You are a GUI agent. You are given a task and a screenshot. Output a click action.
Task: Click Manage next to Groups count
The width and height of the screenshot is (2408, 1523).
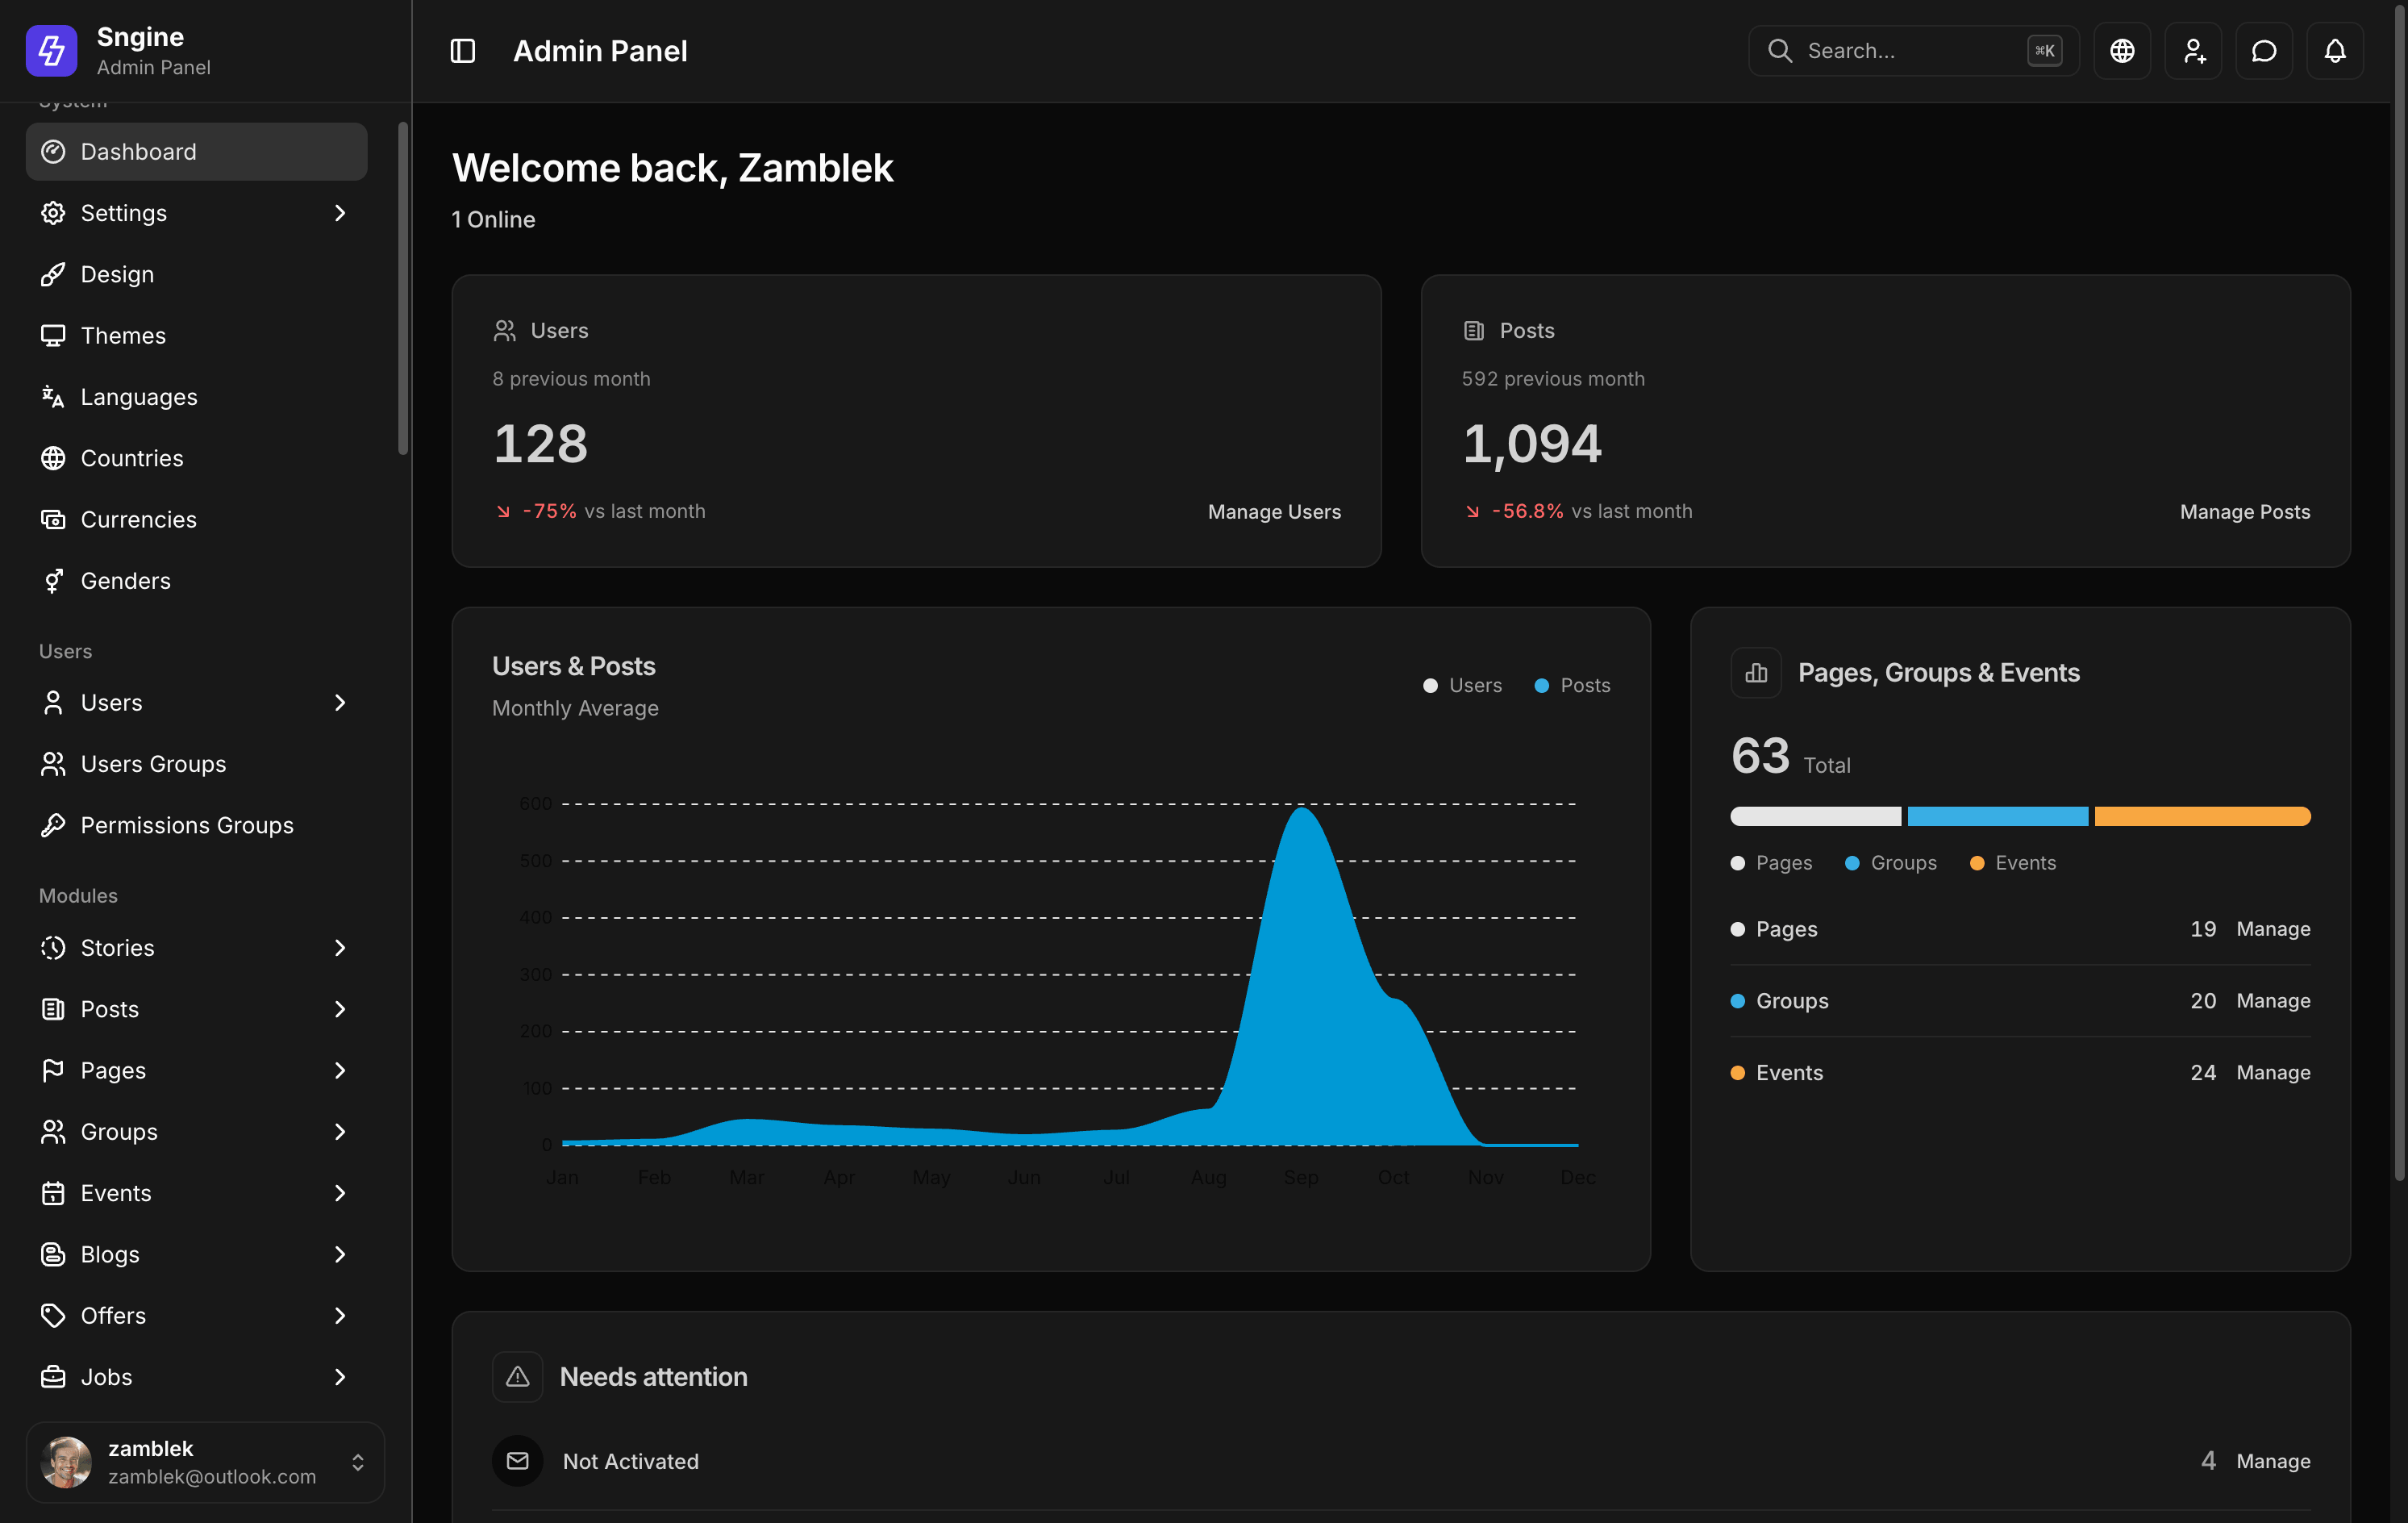point(2273,1001)
